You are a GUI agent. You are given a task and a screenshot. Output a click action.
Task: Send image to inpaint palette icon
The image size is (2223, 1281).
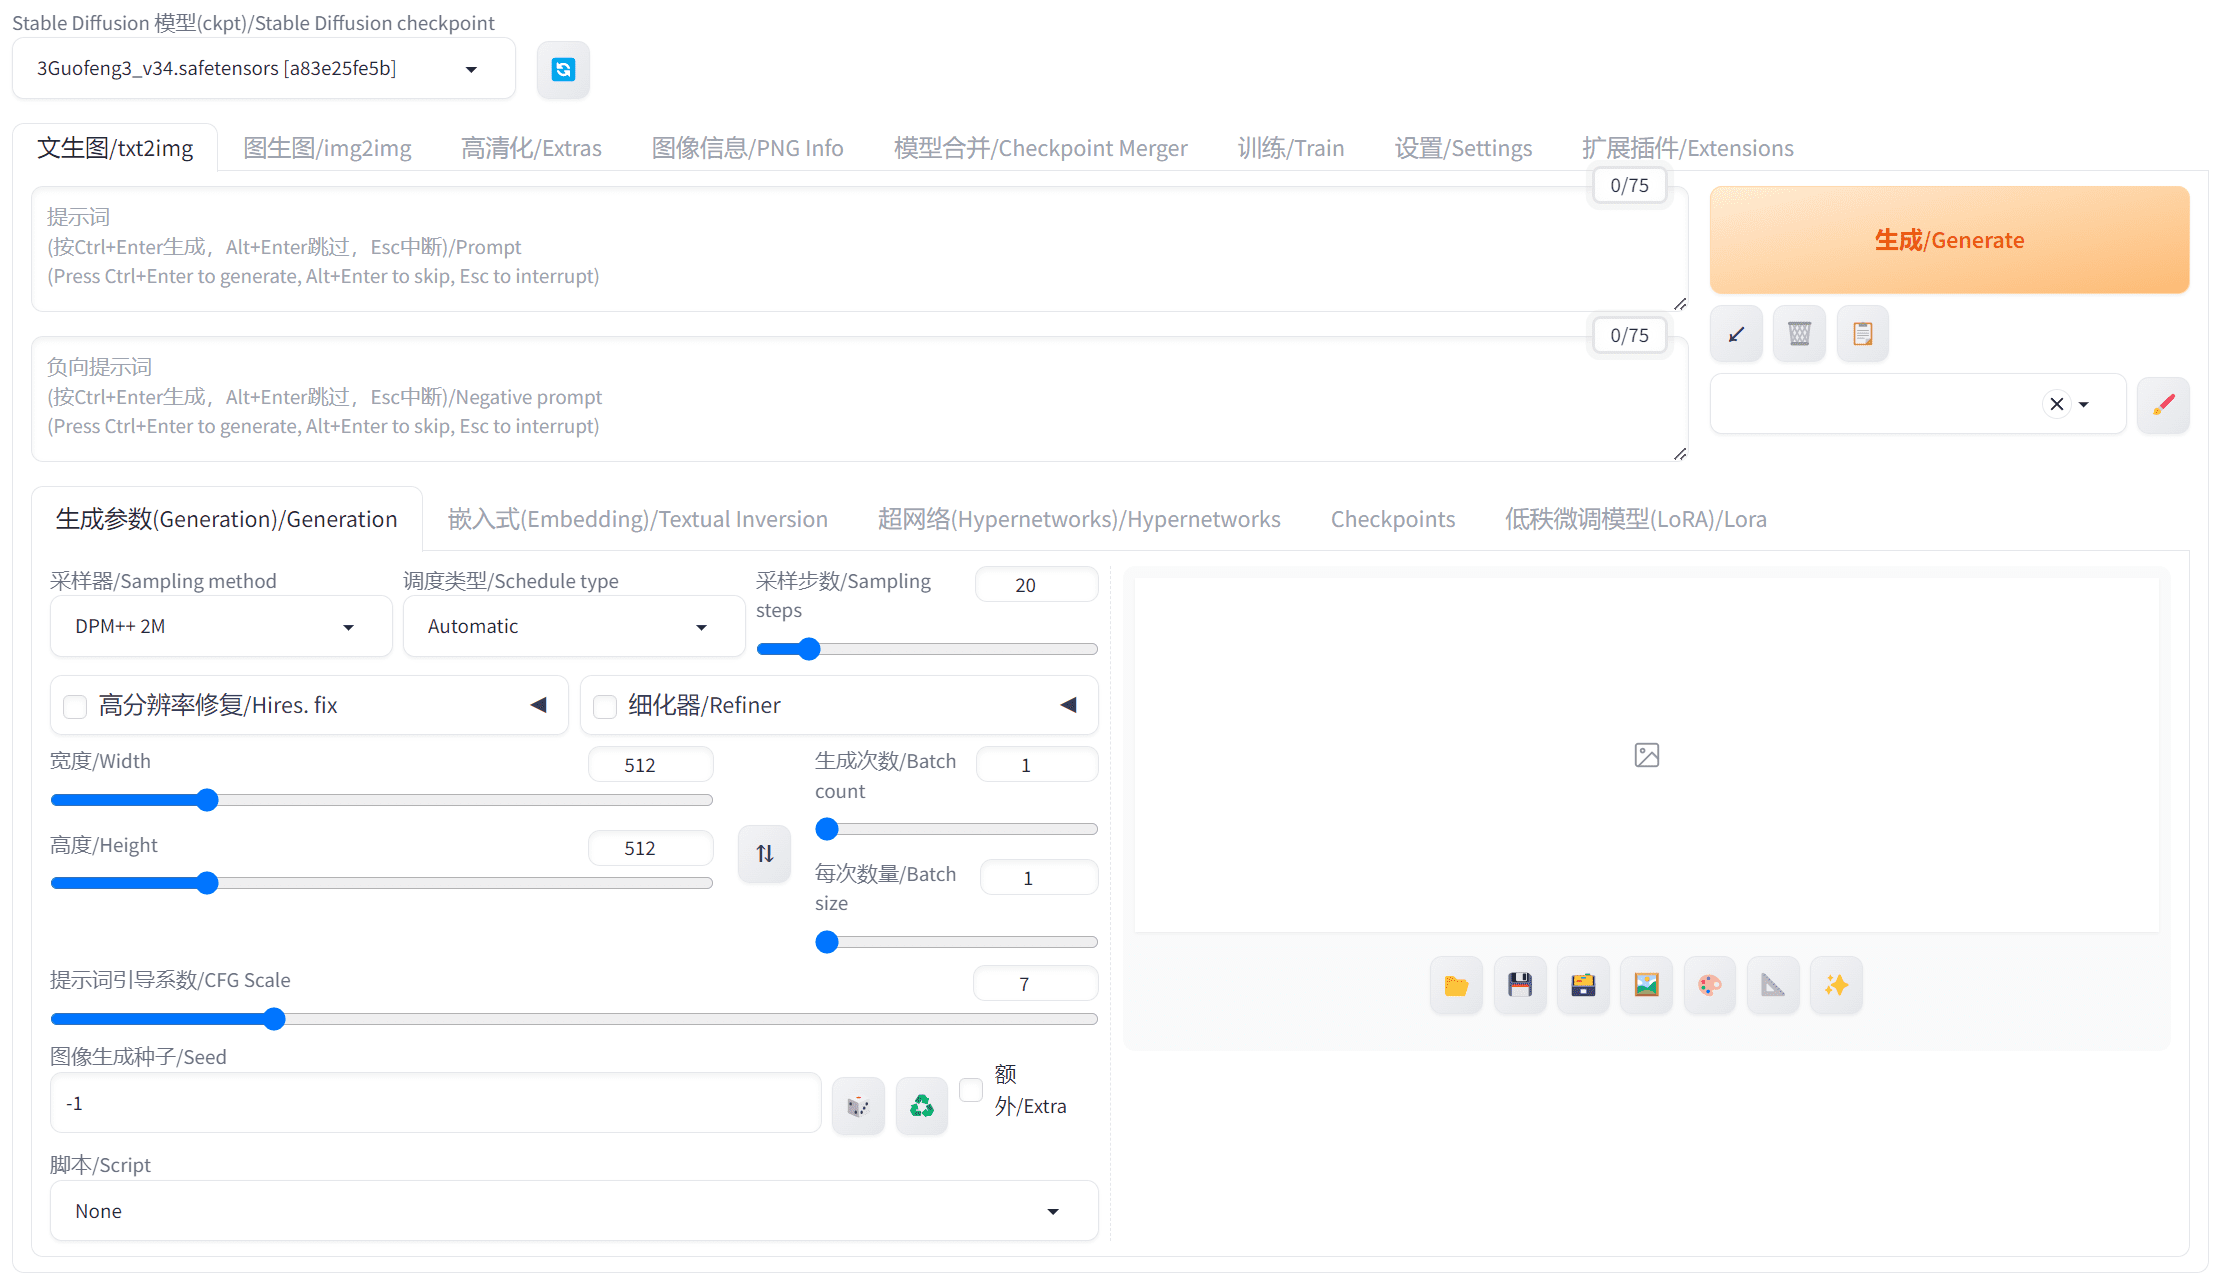1710,985
